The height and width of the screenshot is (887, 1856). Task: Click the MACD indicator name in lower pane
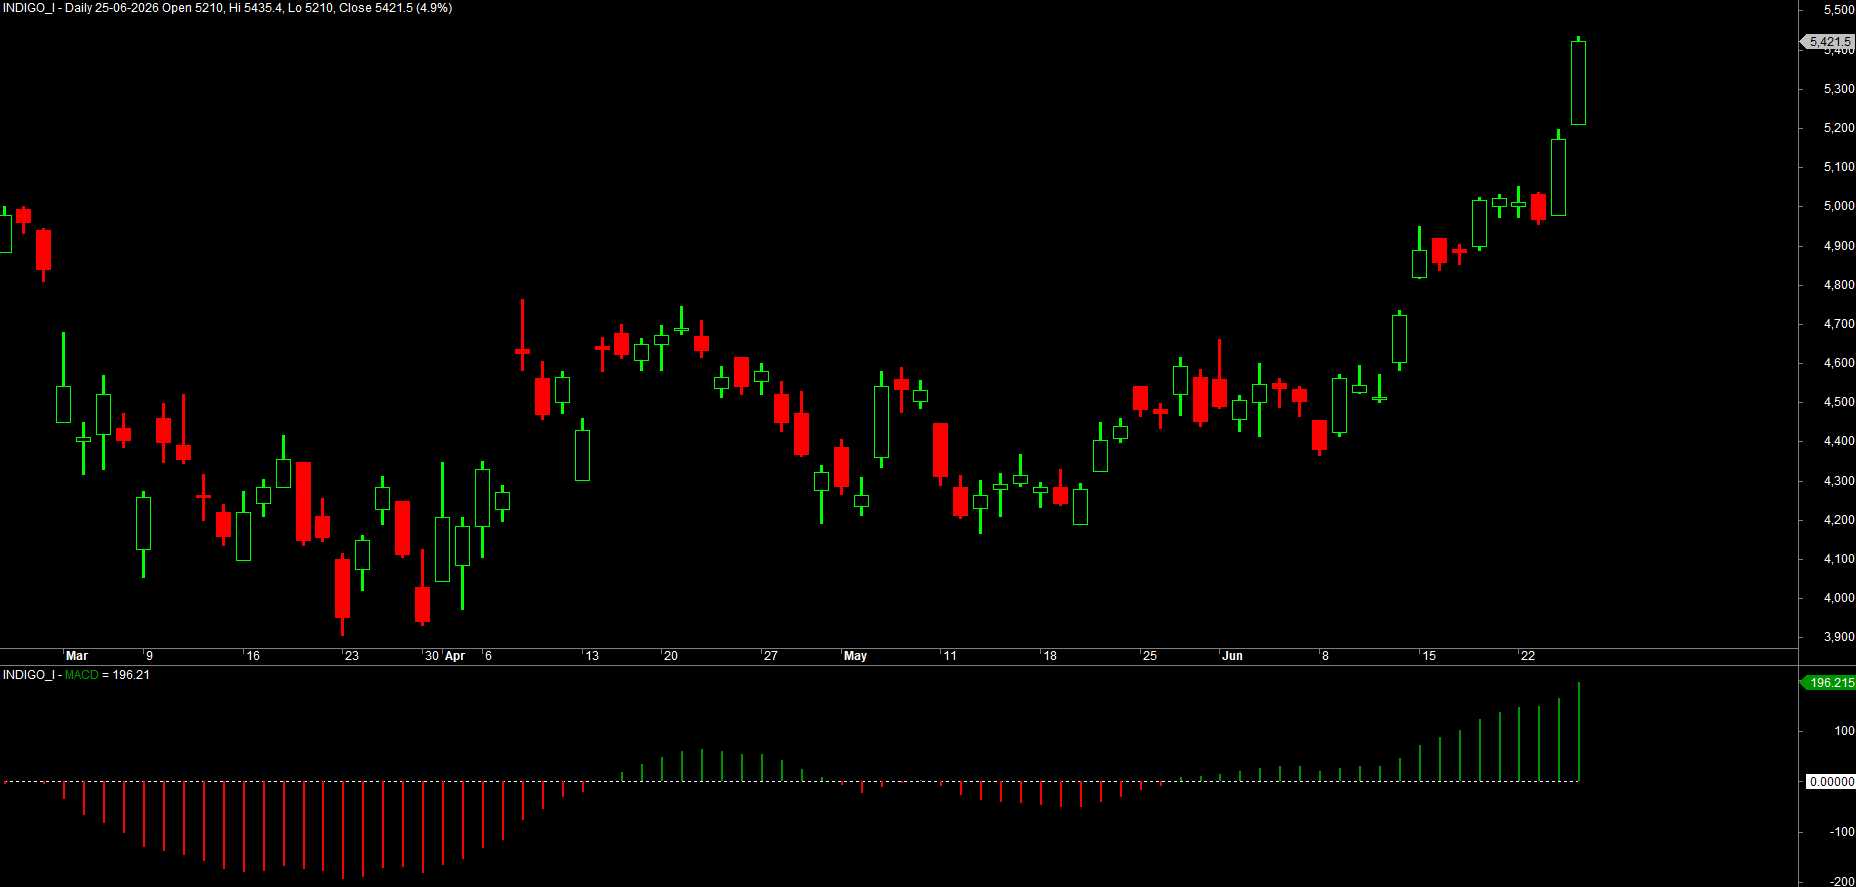click(82, 675)
